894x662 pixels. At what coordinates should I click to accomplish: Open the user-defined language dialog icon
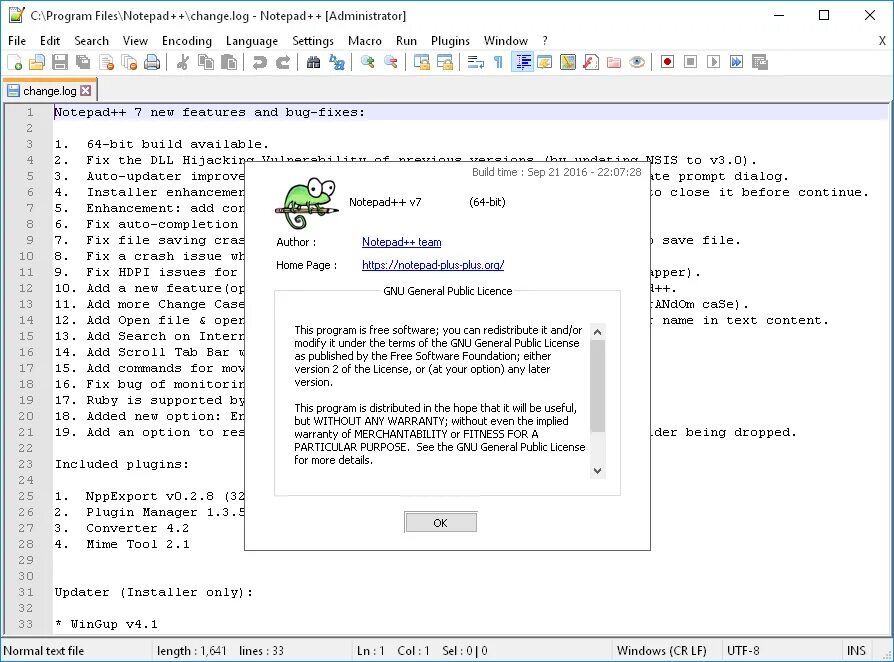pos(545,62)
